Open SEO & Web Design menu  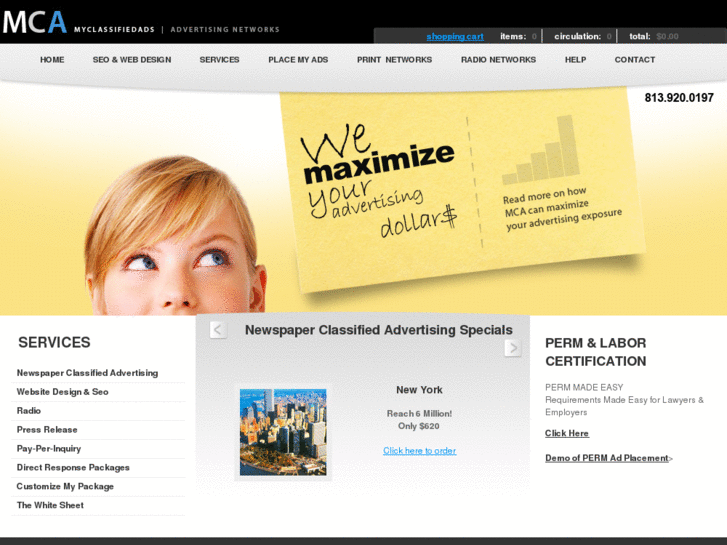[x=132, y=60]
